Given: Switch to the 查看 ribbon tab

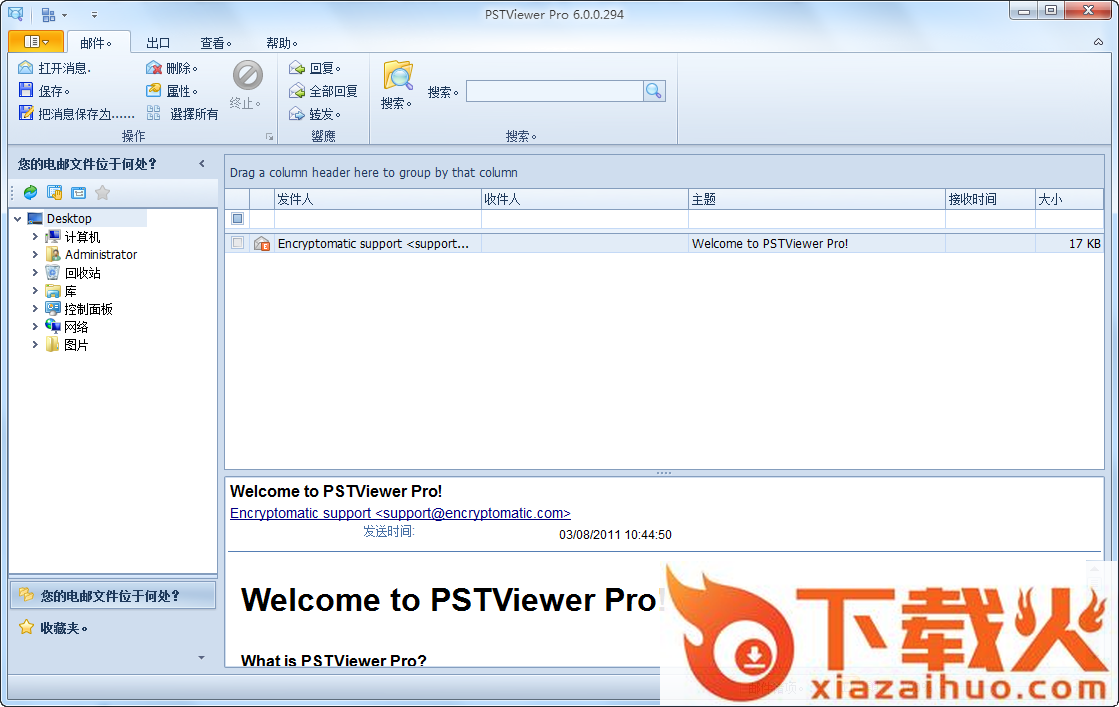Looking at the screenshot, I should [216, 43].
